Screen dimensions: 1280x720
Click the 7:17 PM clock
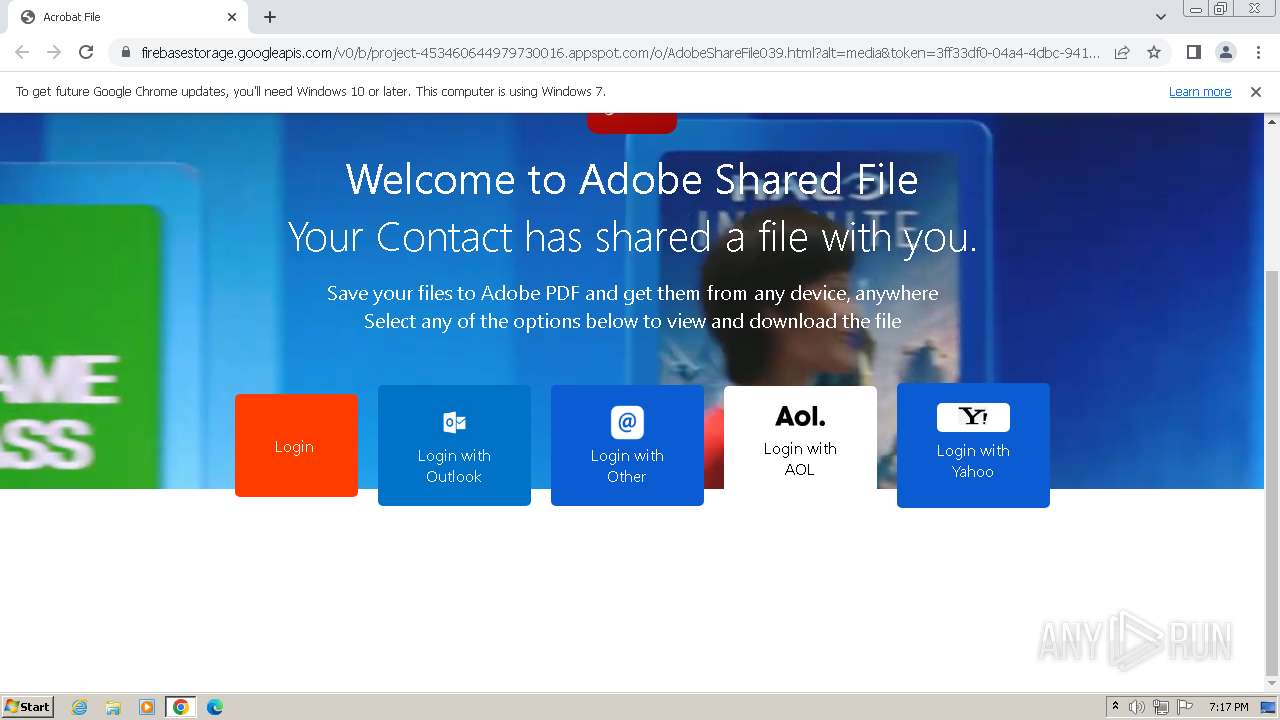coord(1229,707)
